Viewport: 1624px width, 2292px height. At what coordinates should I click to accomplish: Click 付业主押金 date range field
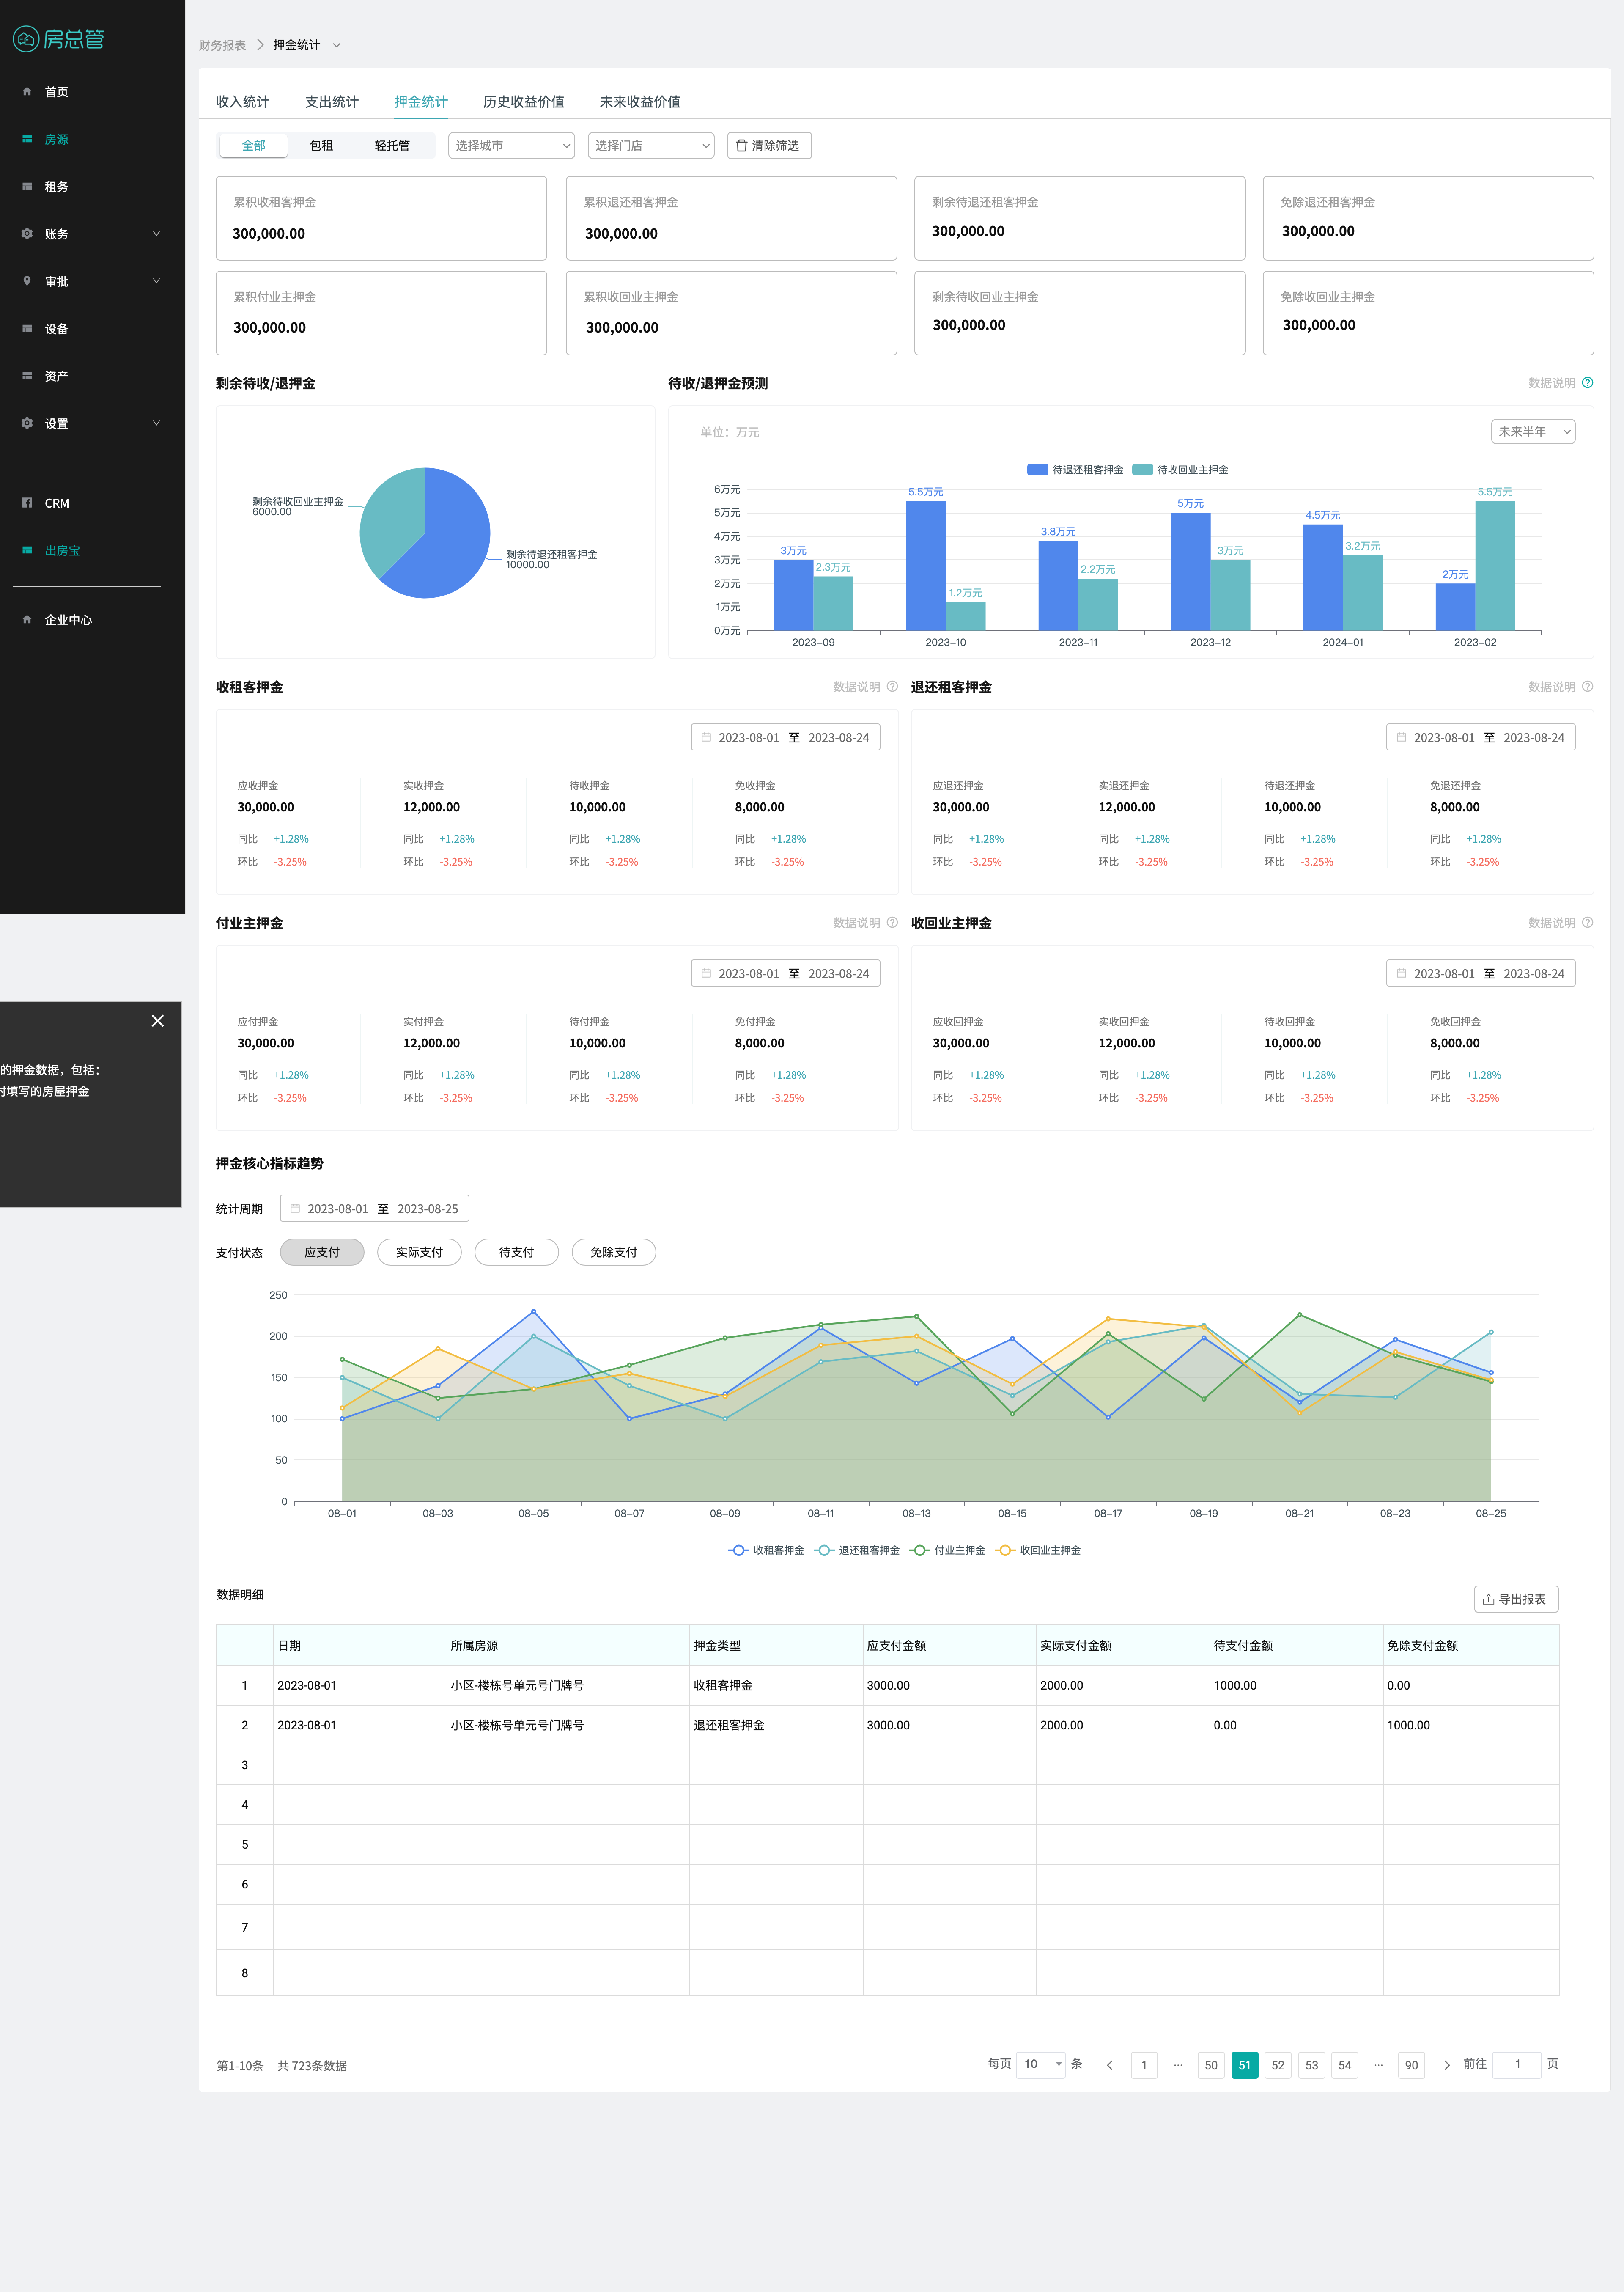785,974
